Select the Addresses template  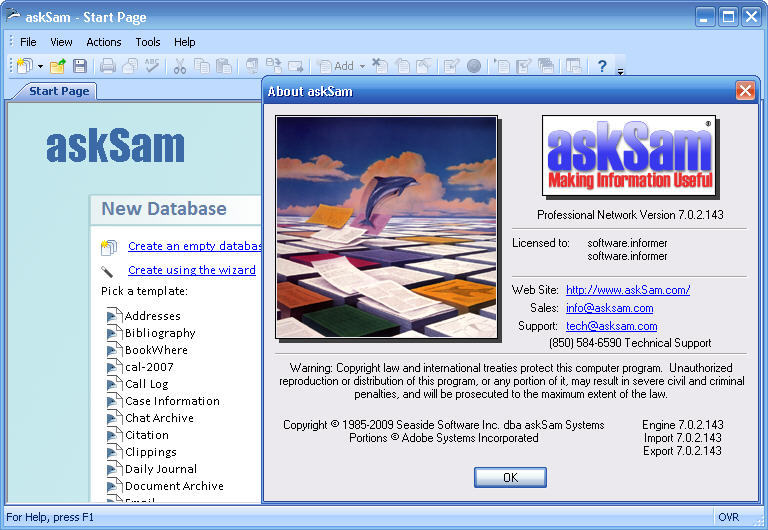pos(152,316)
